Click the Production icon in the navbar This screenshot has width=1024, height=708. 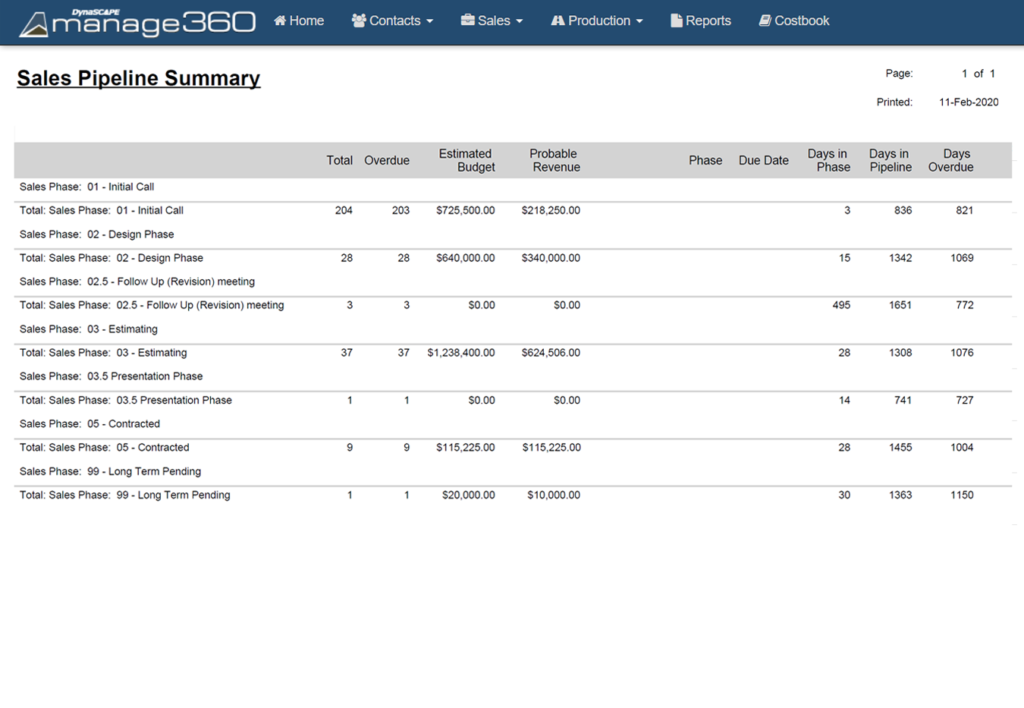coord(556,20)
